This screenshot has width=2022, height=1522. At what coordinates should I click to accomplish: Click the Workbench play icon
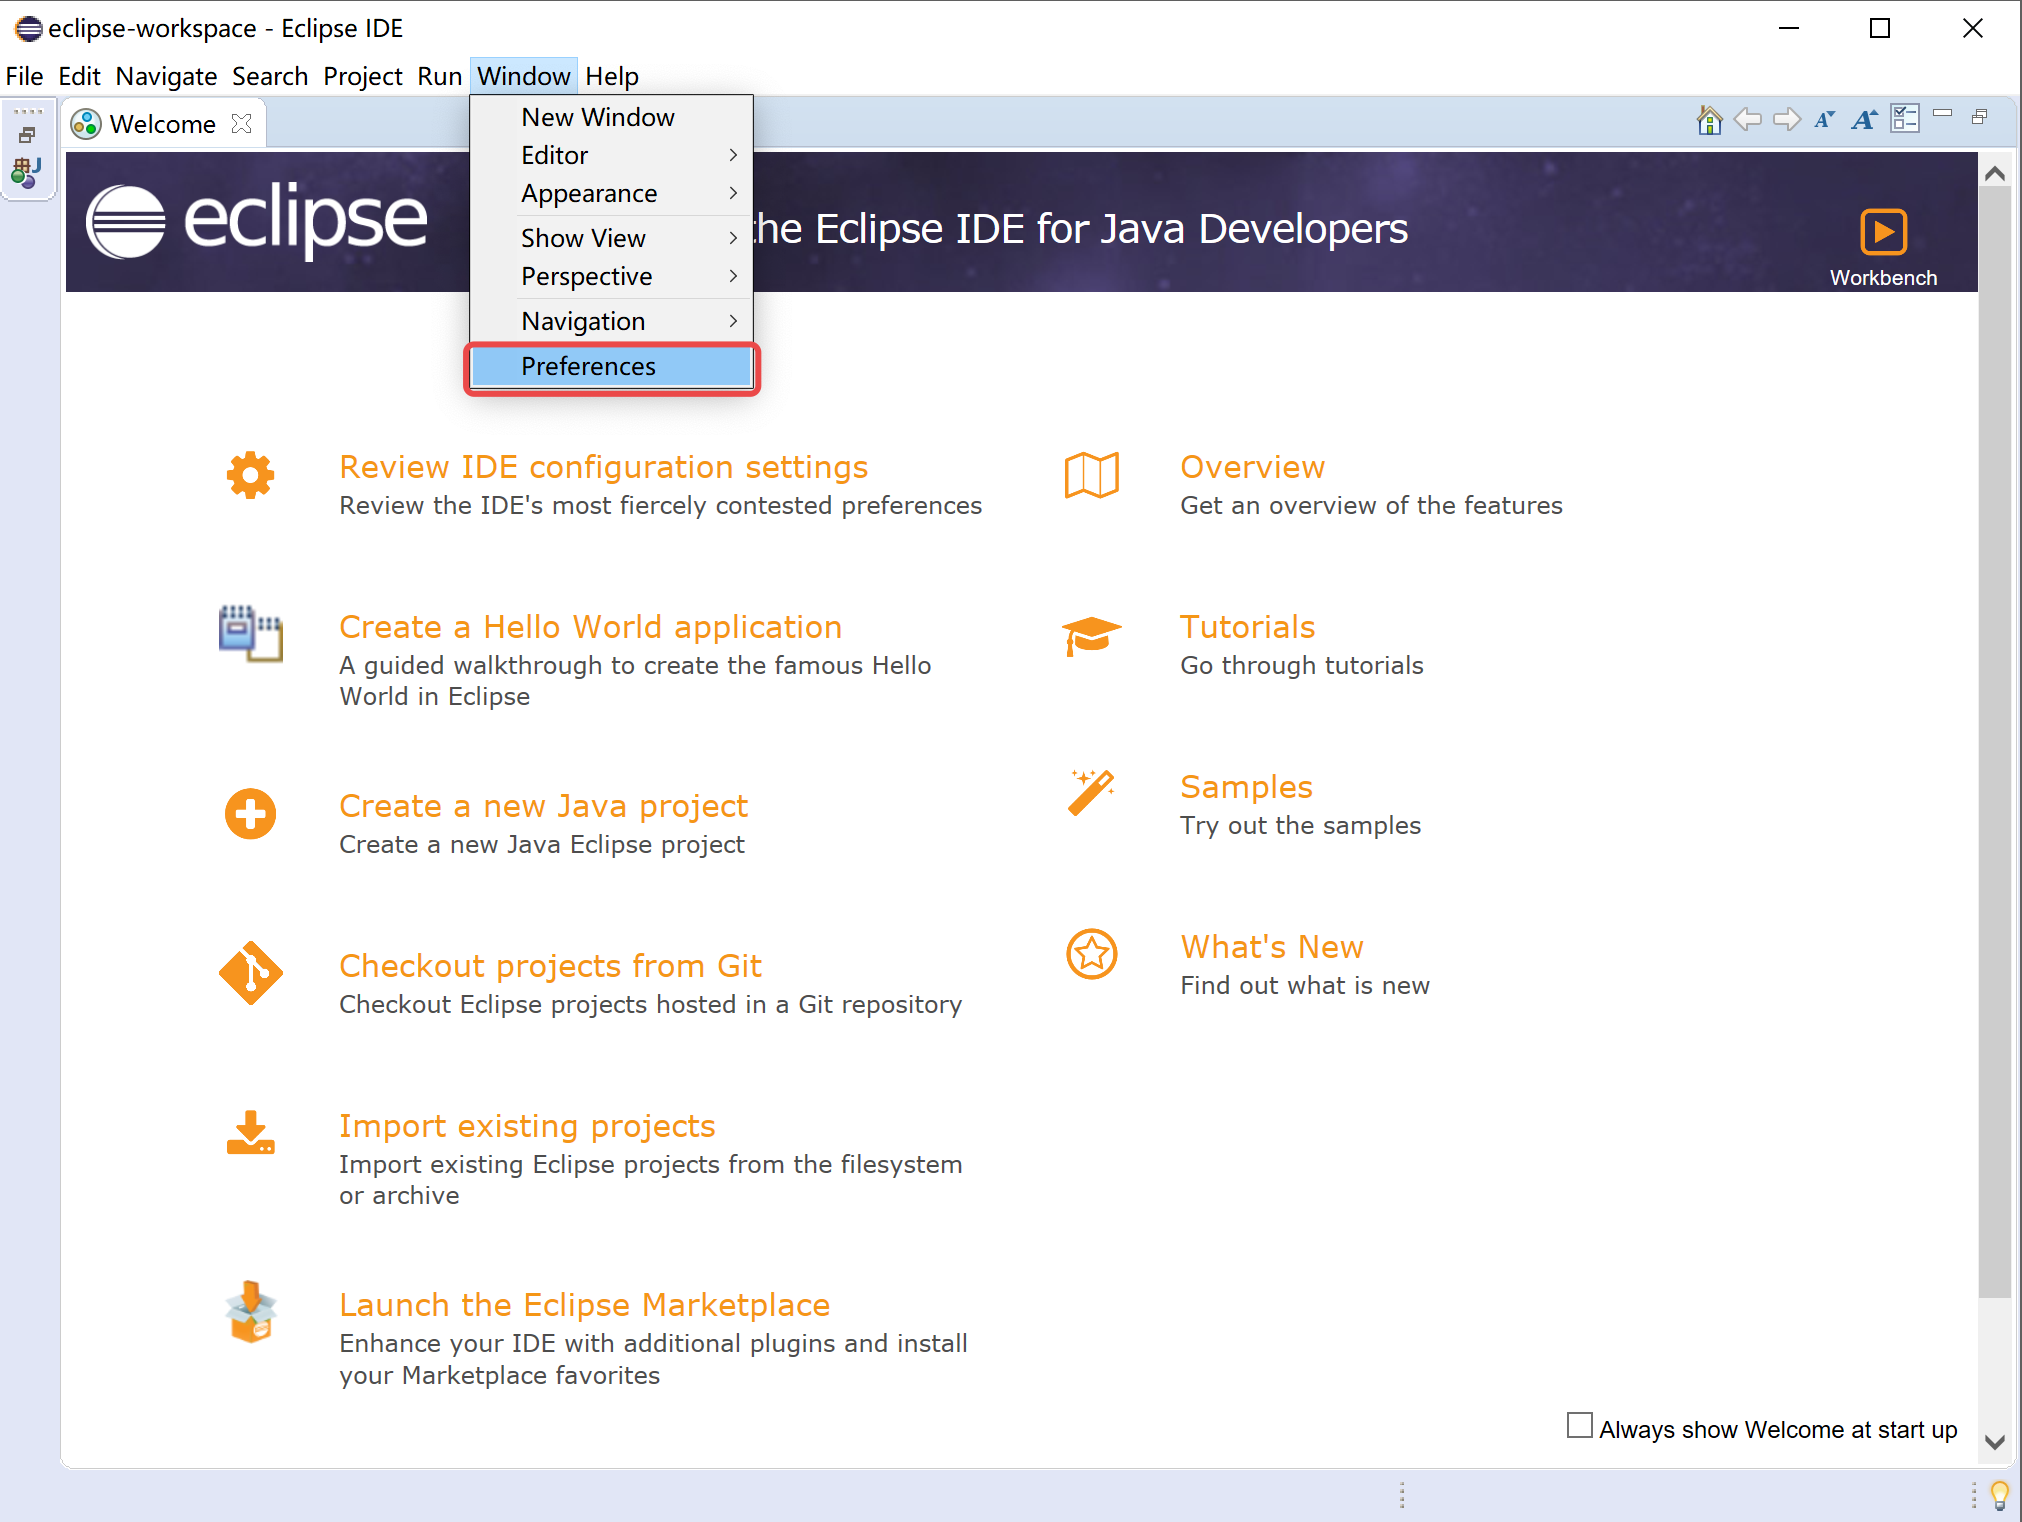[x=1883, y=232]
